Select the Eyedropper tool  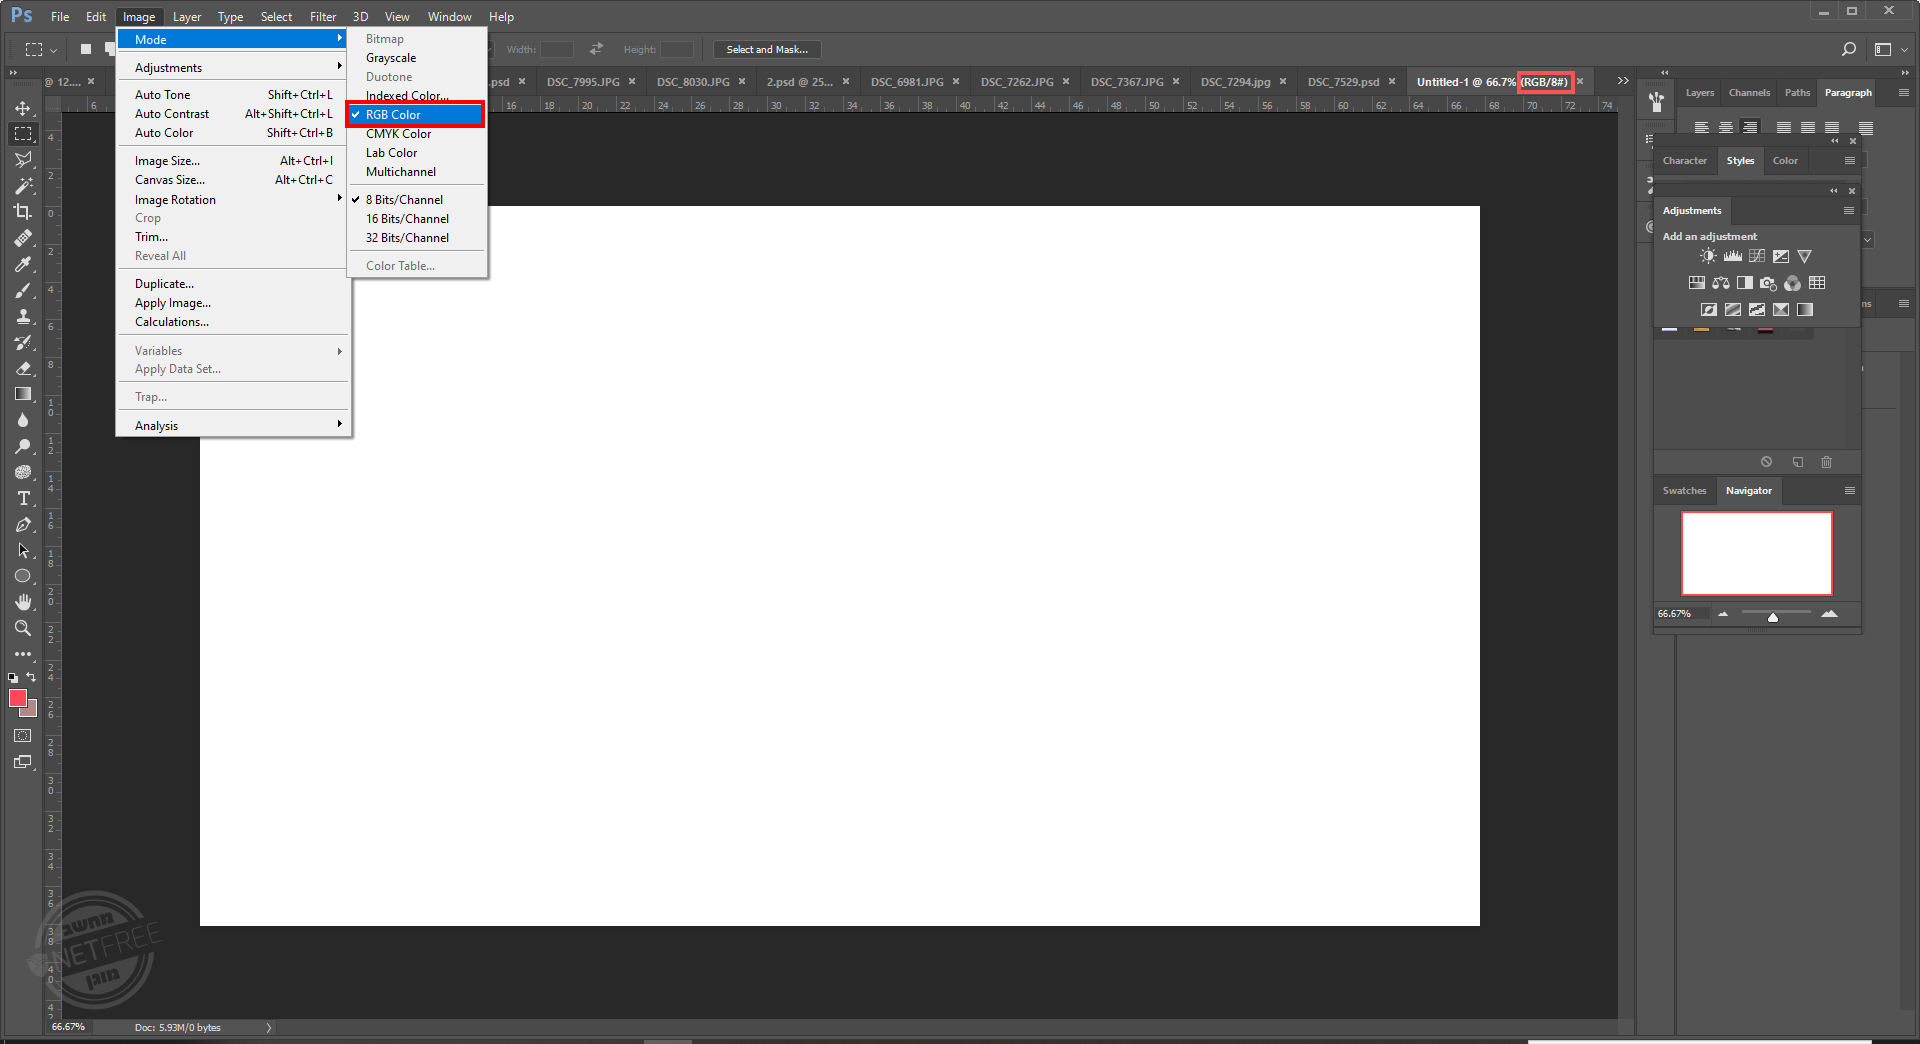pos(23,264)
